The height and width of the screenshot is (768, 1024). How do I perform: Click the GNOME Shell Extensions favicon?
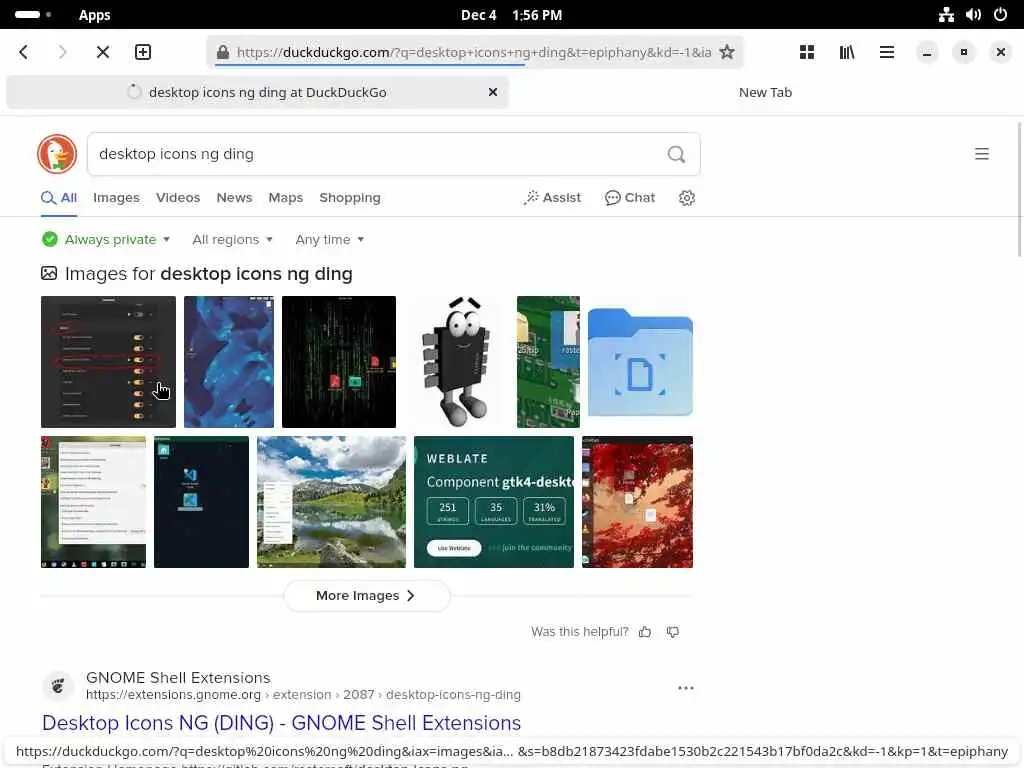tap(58, 686)
